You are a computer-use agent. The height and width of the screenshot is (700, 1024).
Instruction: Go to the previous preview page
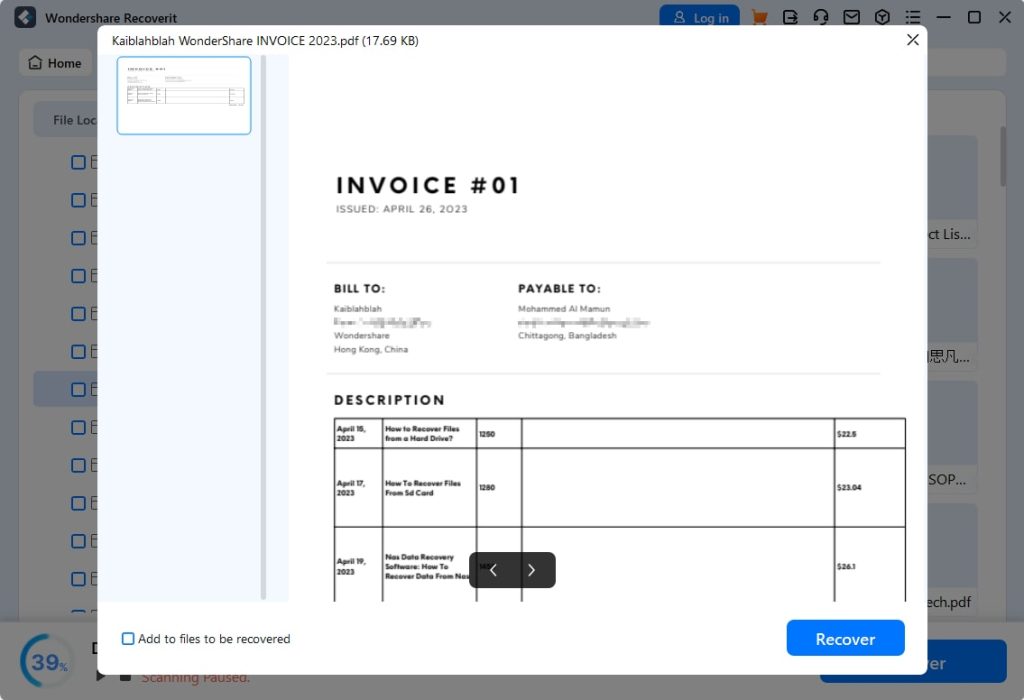click(x=493, y=570)
